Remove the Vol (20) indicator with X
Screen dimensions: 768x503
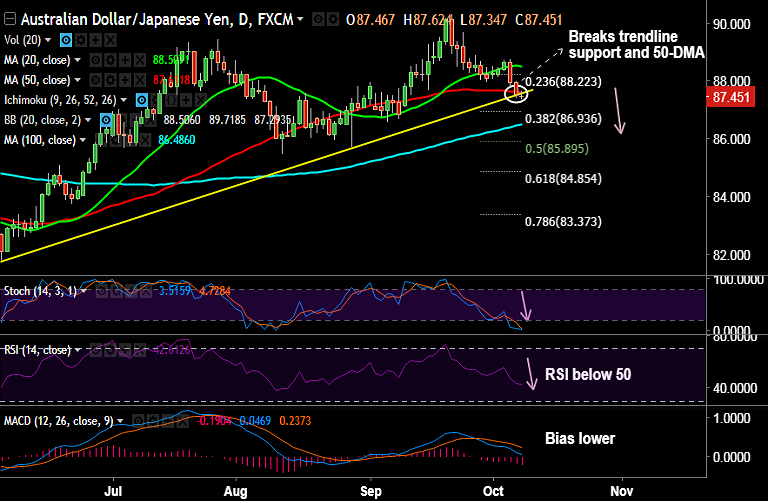point(110,40)
